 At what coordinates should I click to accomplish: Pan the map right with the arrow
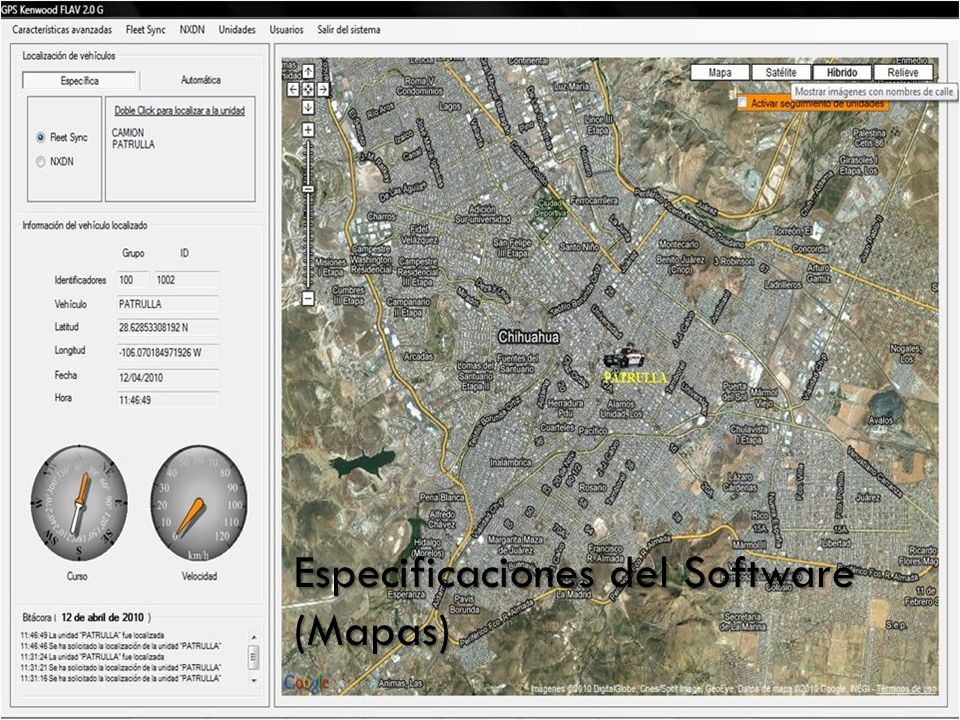coord(323,89)
